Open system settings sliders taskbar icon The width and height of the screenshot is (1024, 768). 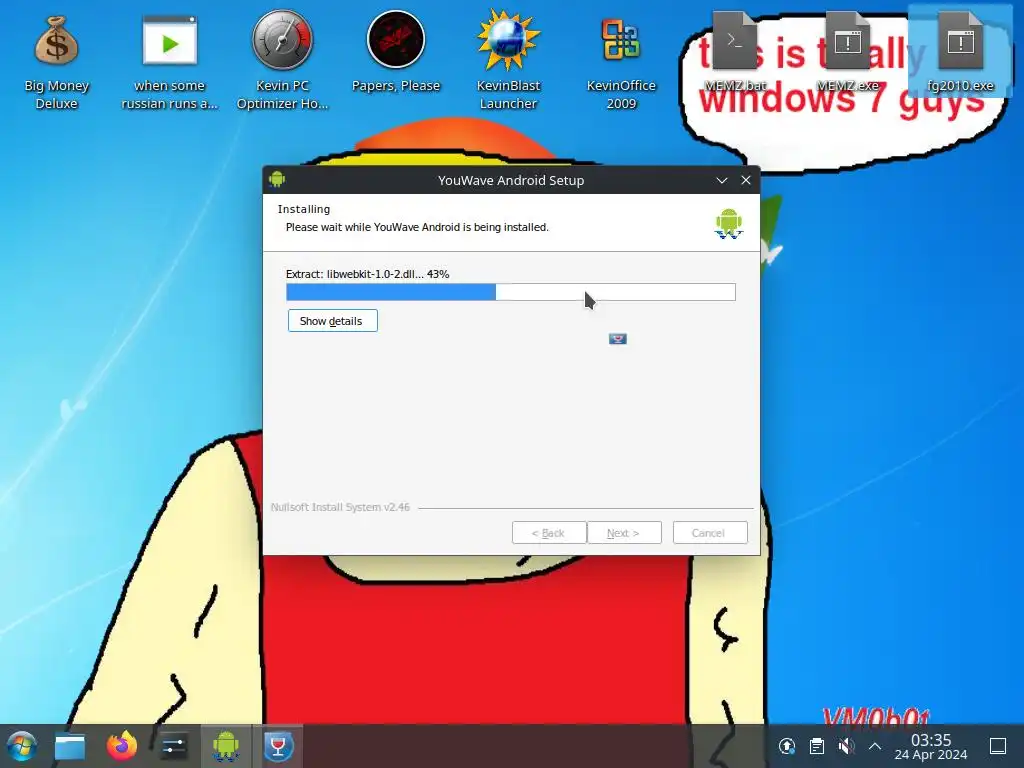tap(174, 746)
